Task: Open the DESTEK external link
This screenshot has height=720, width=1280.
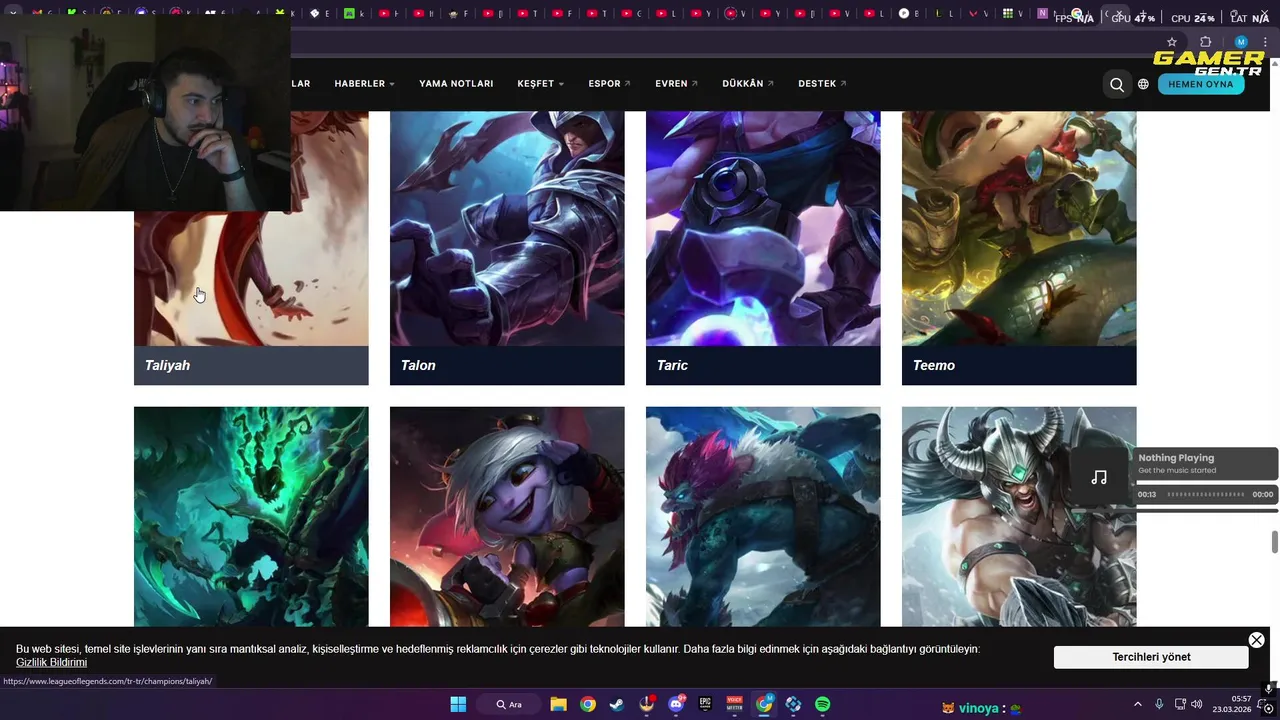Action: pyautogui.click(x=822, y=84)
